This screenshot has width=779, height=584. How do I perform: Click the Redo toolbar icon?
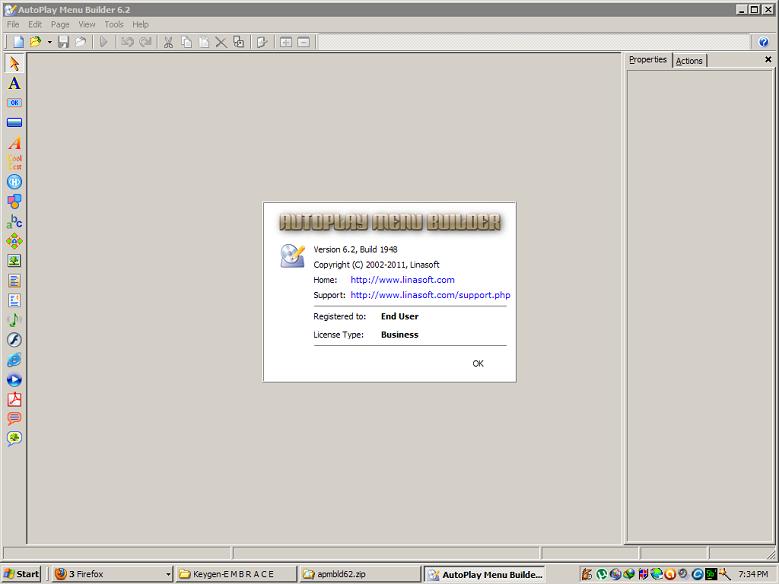point(145,42)
